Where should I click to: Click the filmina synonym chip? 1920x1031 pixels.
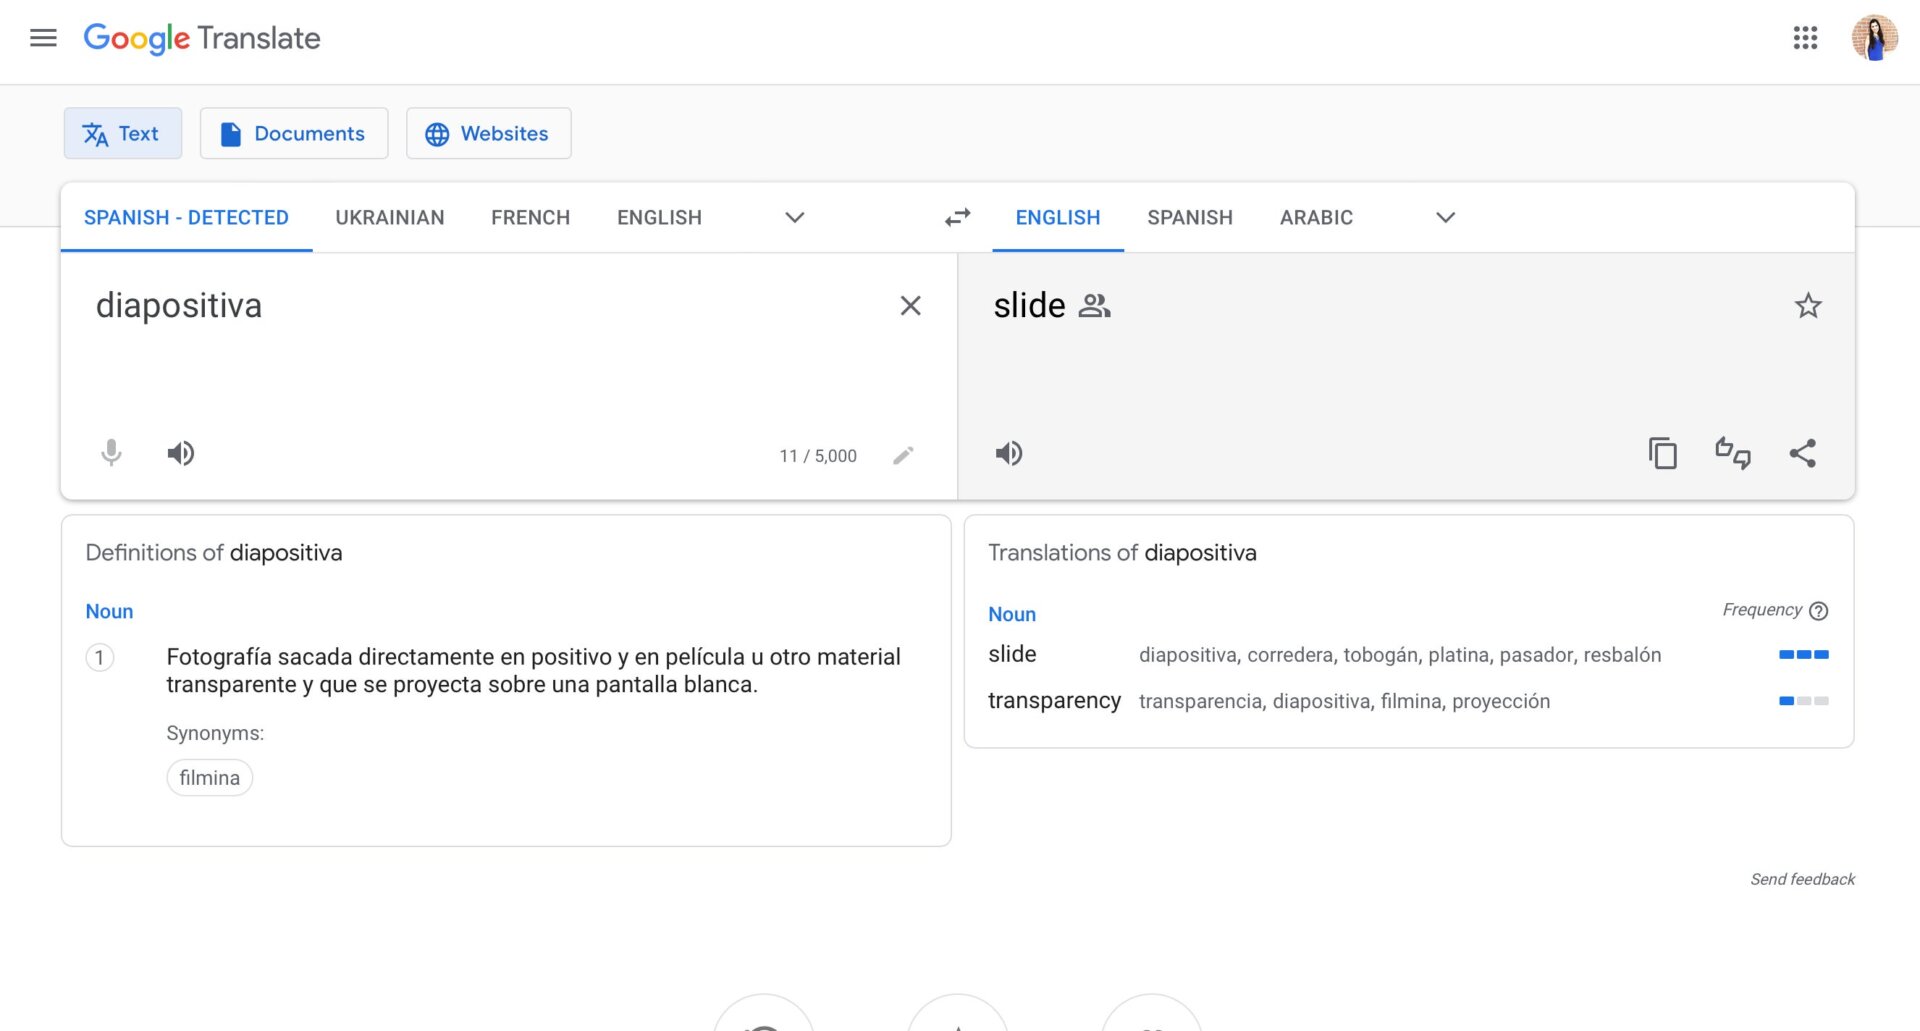click(209, 777)
